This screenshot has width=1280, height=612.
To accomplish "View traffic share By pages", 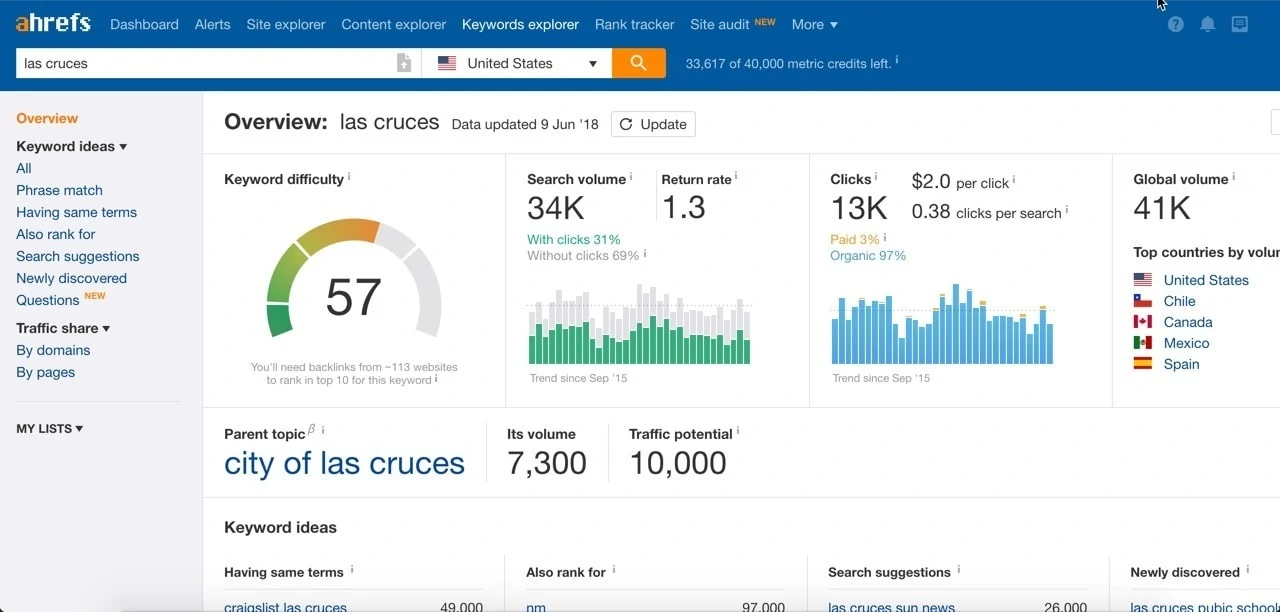I will tap(45, 372).
